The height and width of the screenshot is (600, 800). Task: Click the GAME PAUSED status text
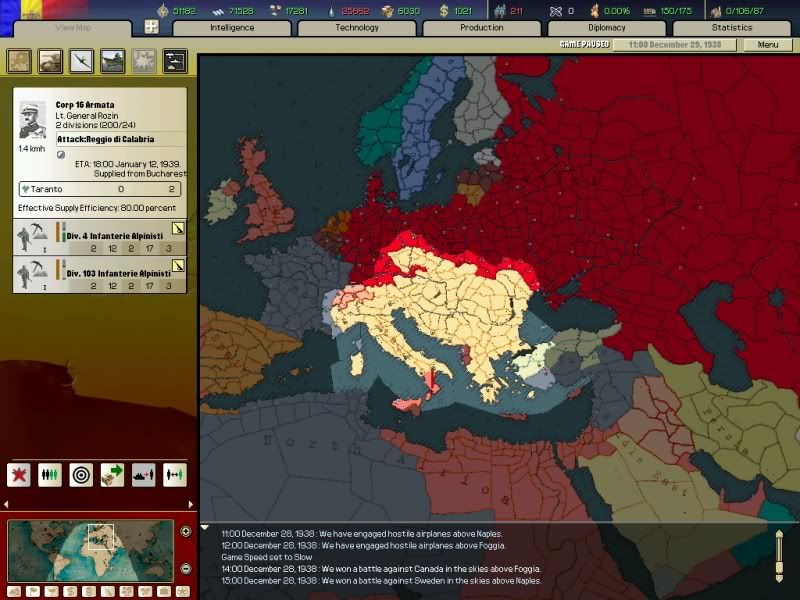[x=585, y=44]
